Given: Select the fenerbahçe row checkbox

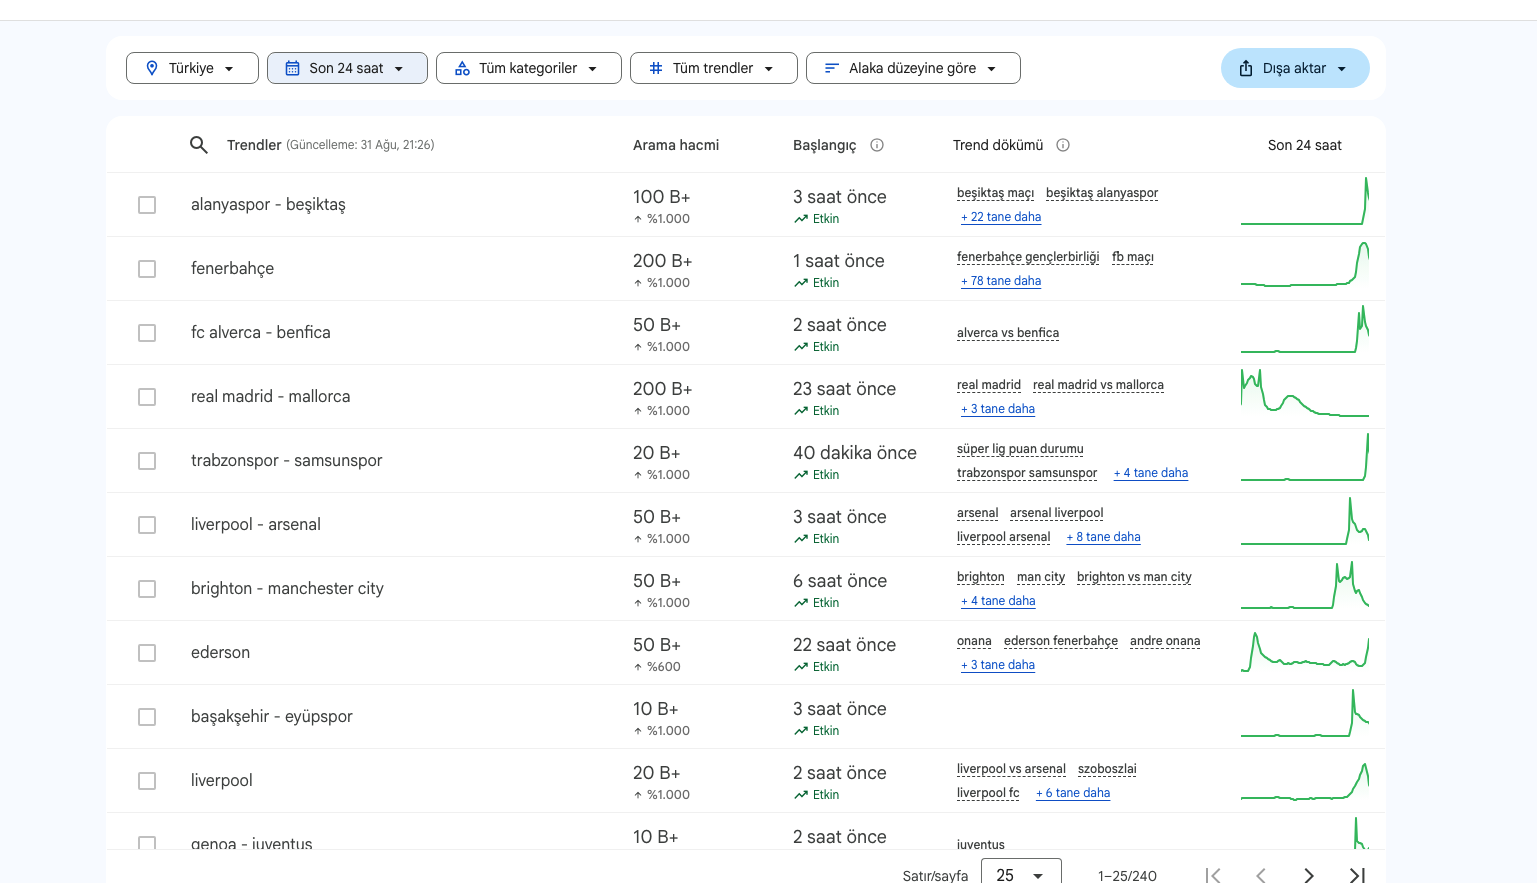Looking at the screenshot, I should (147, 268).
